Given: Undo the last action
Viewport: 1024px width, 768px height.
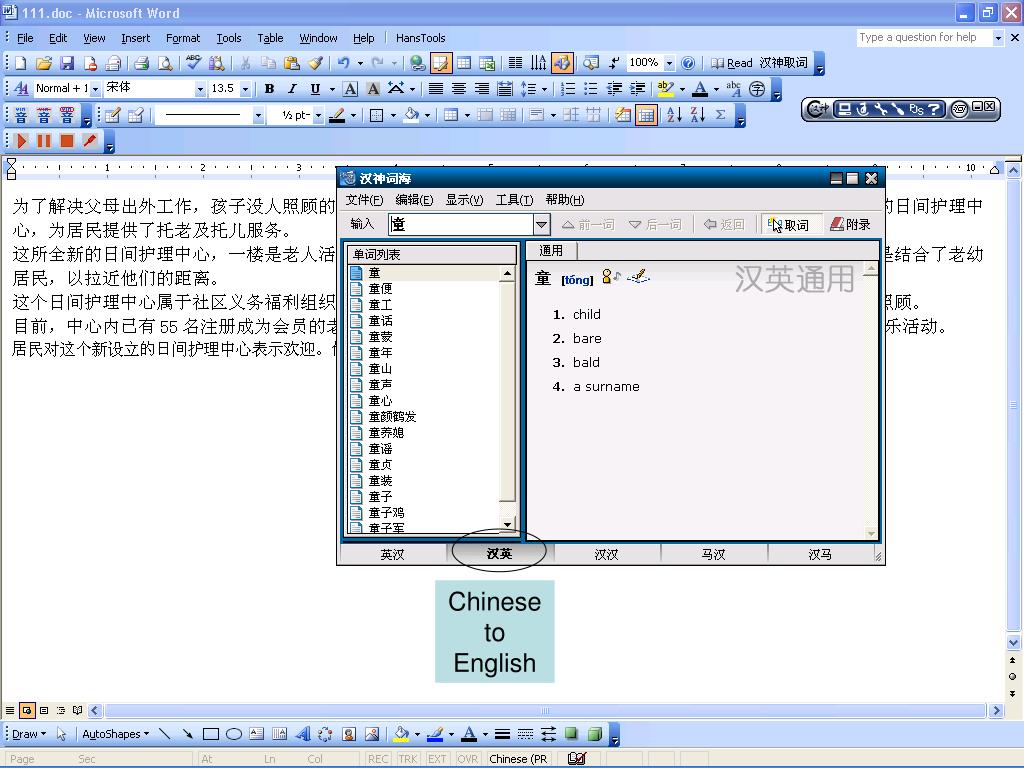Looking at the screenshot, I should point(343,63).
